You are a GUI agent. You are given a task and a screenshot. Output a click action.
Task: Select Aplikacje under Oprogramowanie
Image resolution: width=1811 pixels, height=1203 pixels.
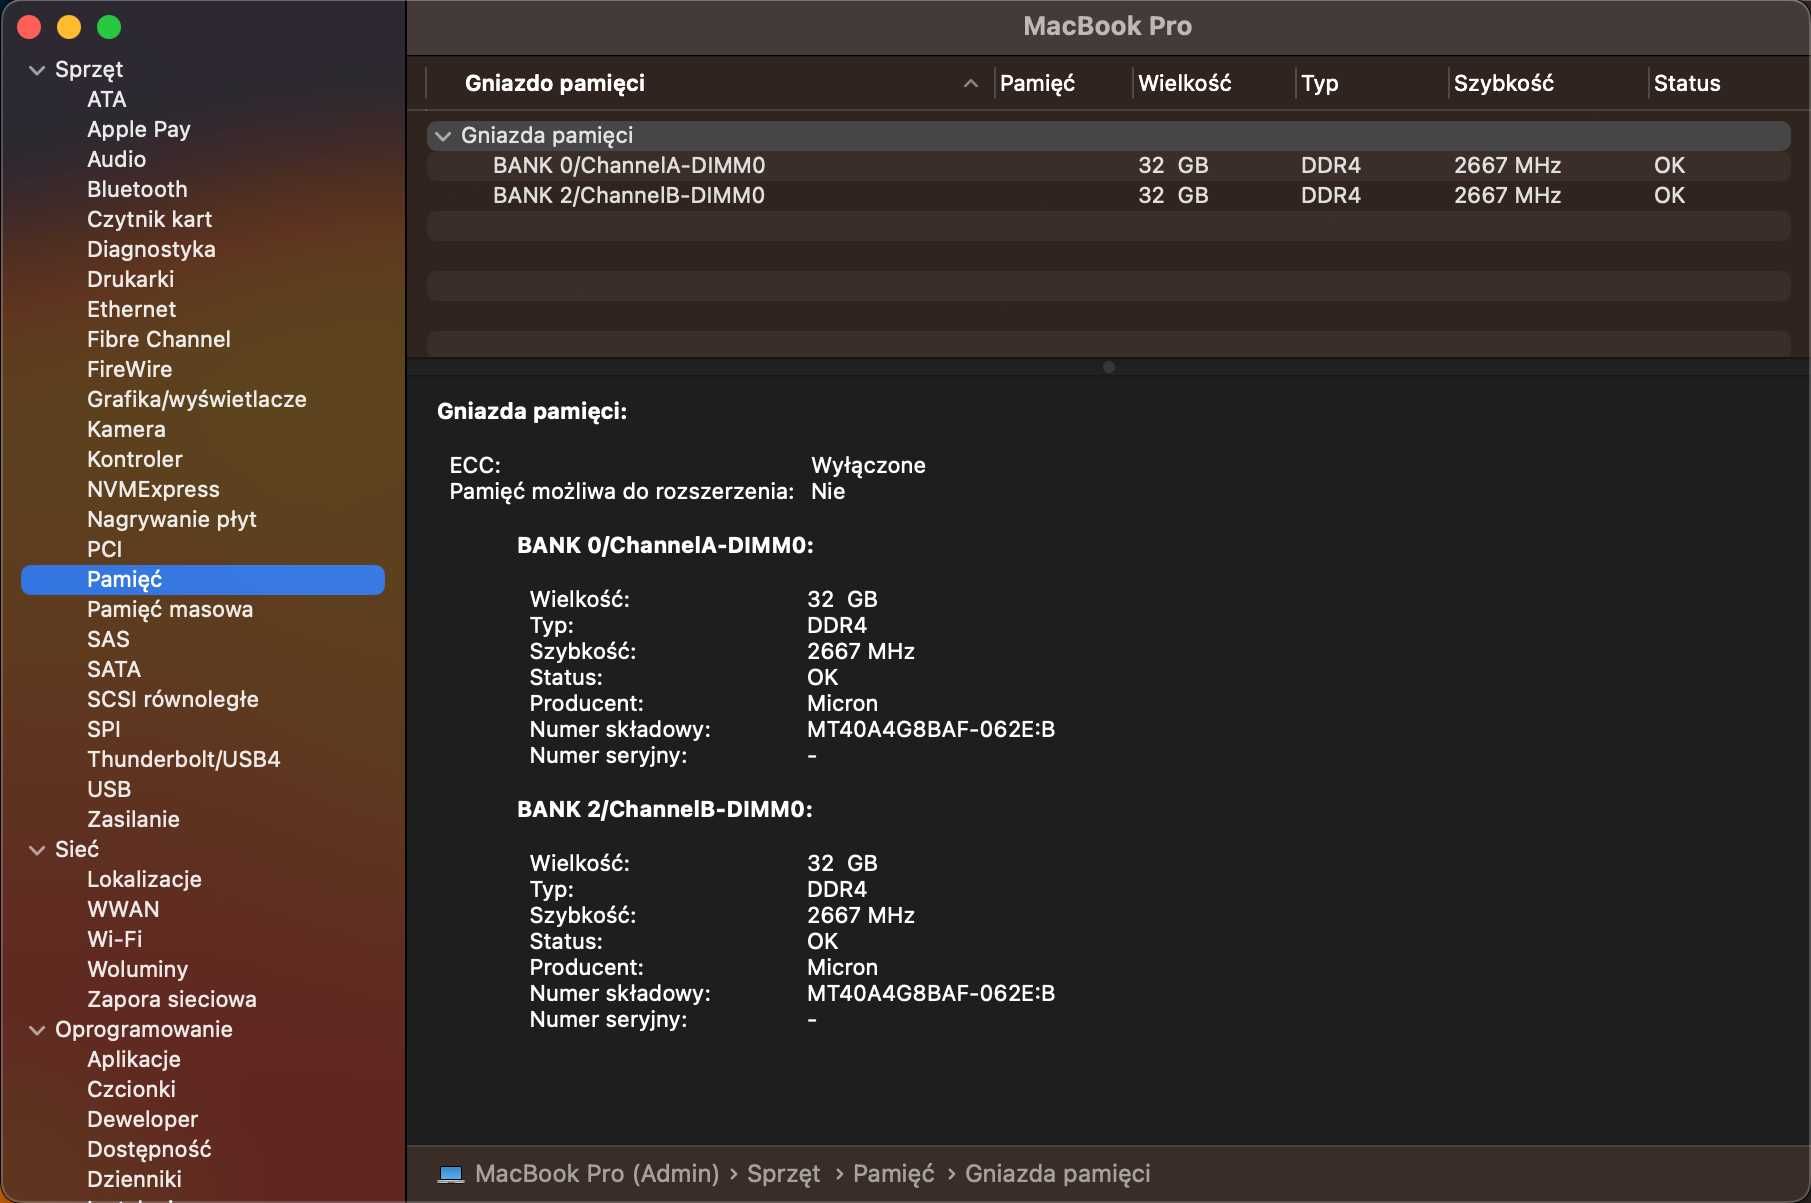pos(133,1060)
